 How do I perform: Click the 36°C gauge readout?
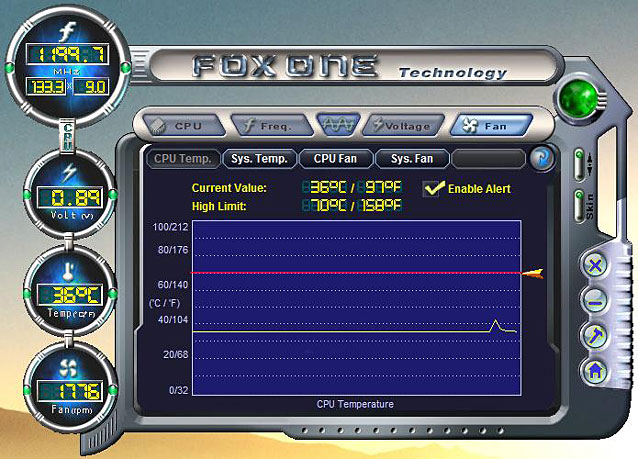coord(70,295)
